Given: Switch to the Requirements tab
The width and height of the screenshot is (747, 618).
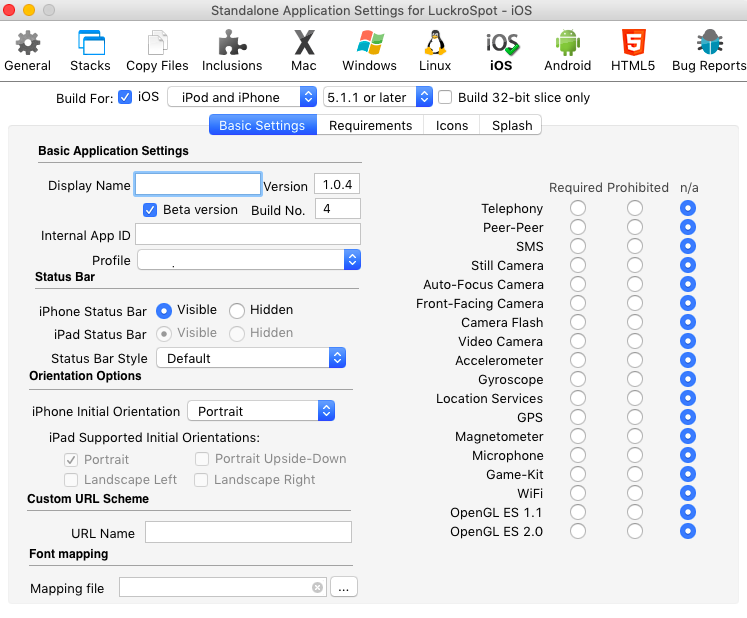Looking at the screenshot, I should coord(370,125).
